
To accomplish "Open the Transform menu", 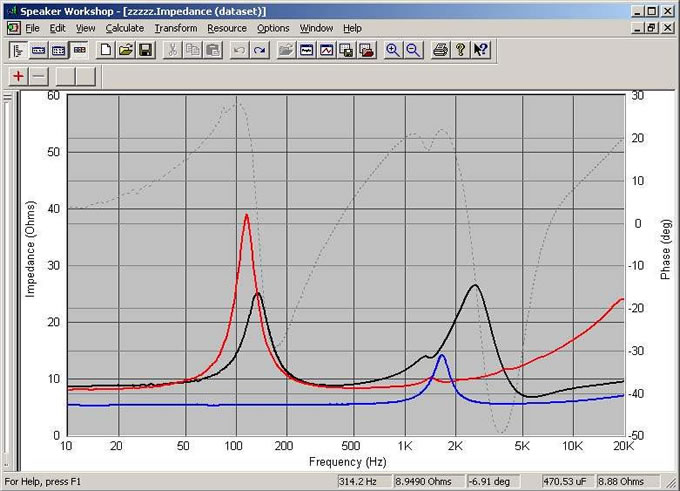I will point(175,28).
